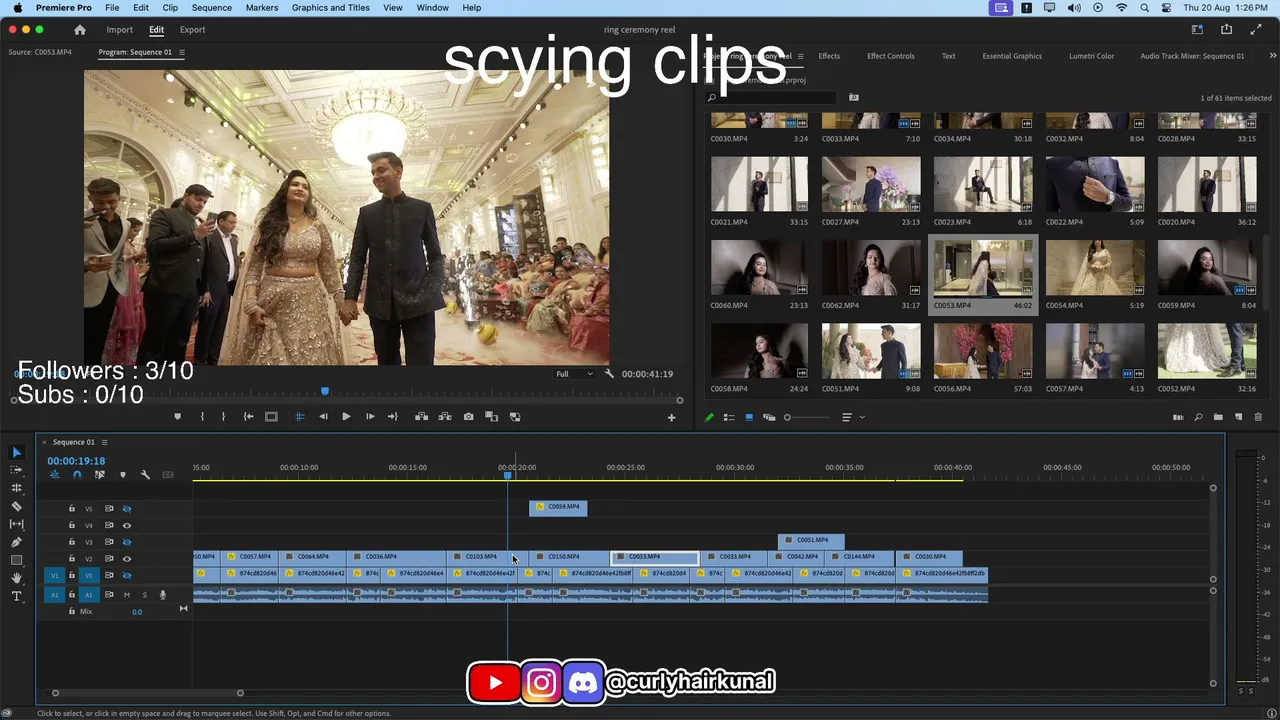Click Export Frame camera icon

[468, 417]
